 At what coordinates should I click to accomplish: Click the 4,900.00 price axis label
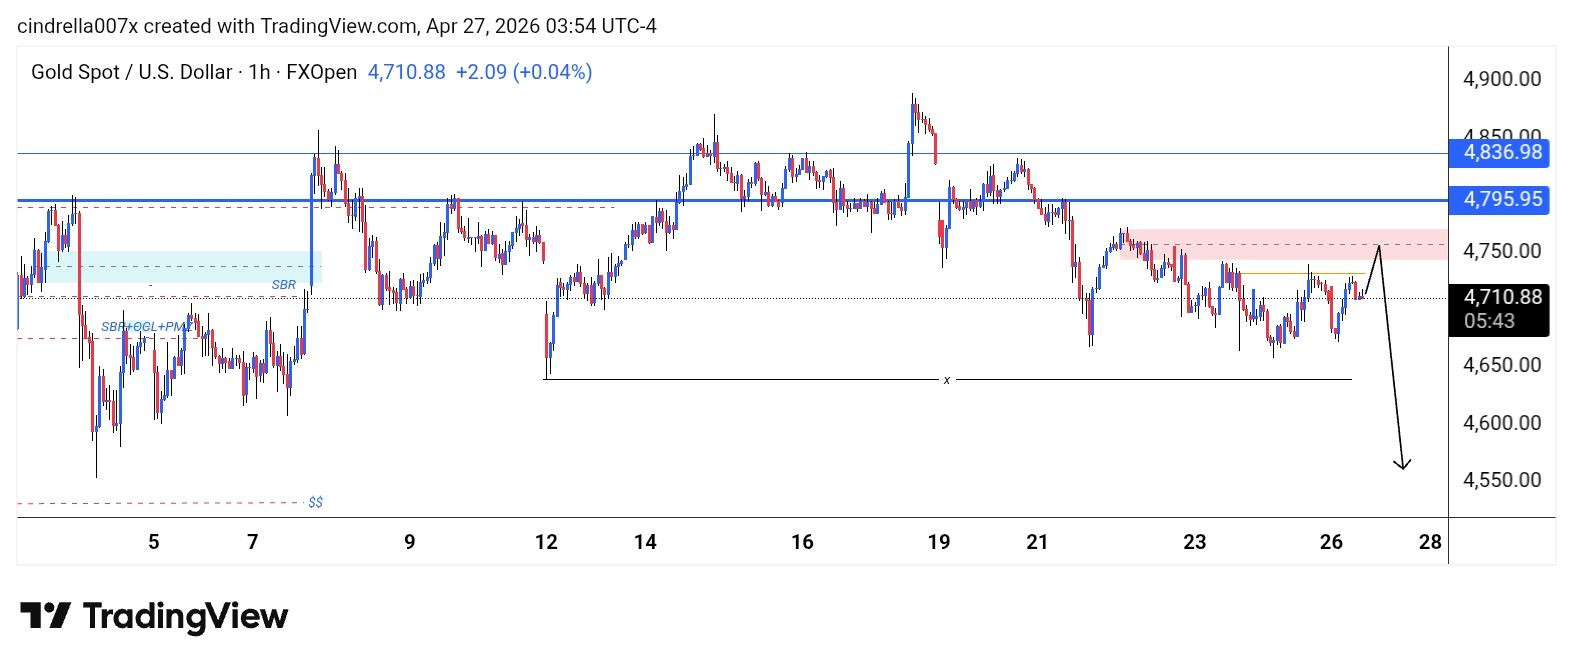pos(1502,79)
